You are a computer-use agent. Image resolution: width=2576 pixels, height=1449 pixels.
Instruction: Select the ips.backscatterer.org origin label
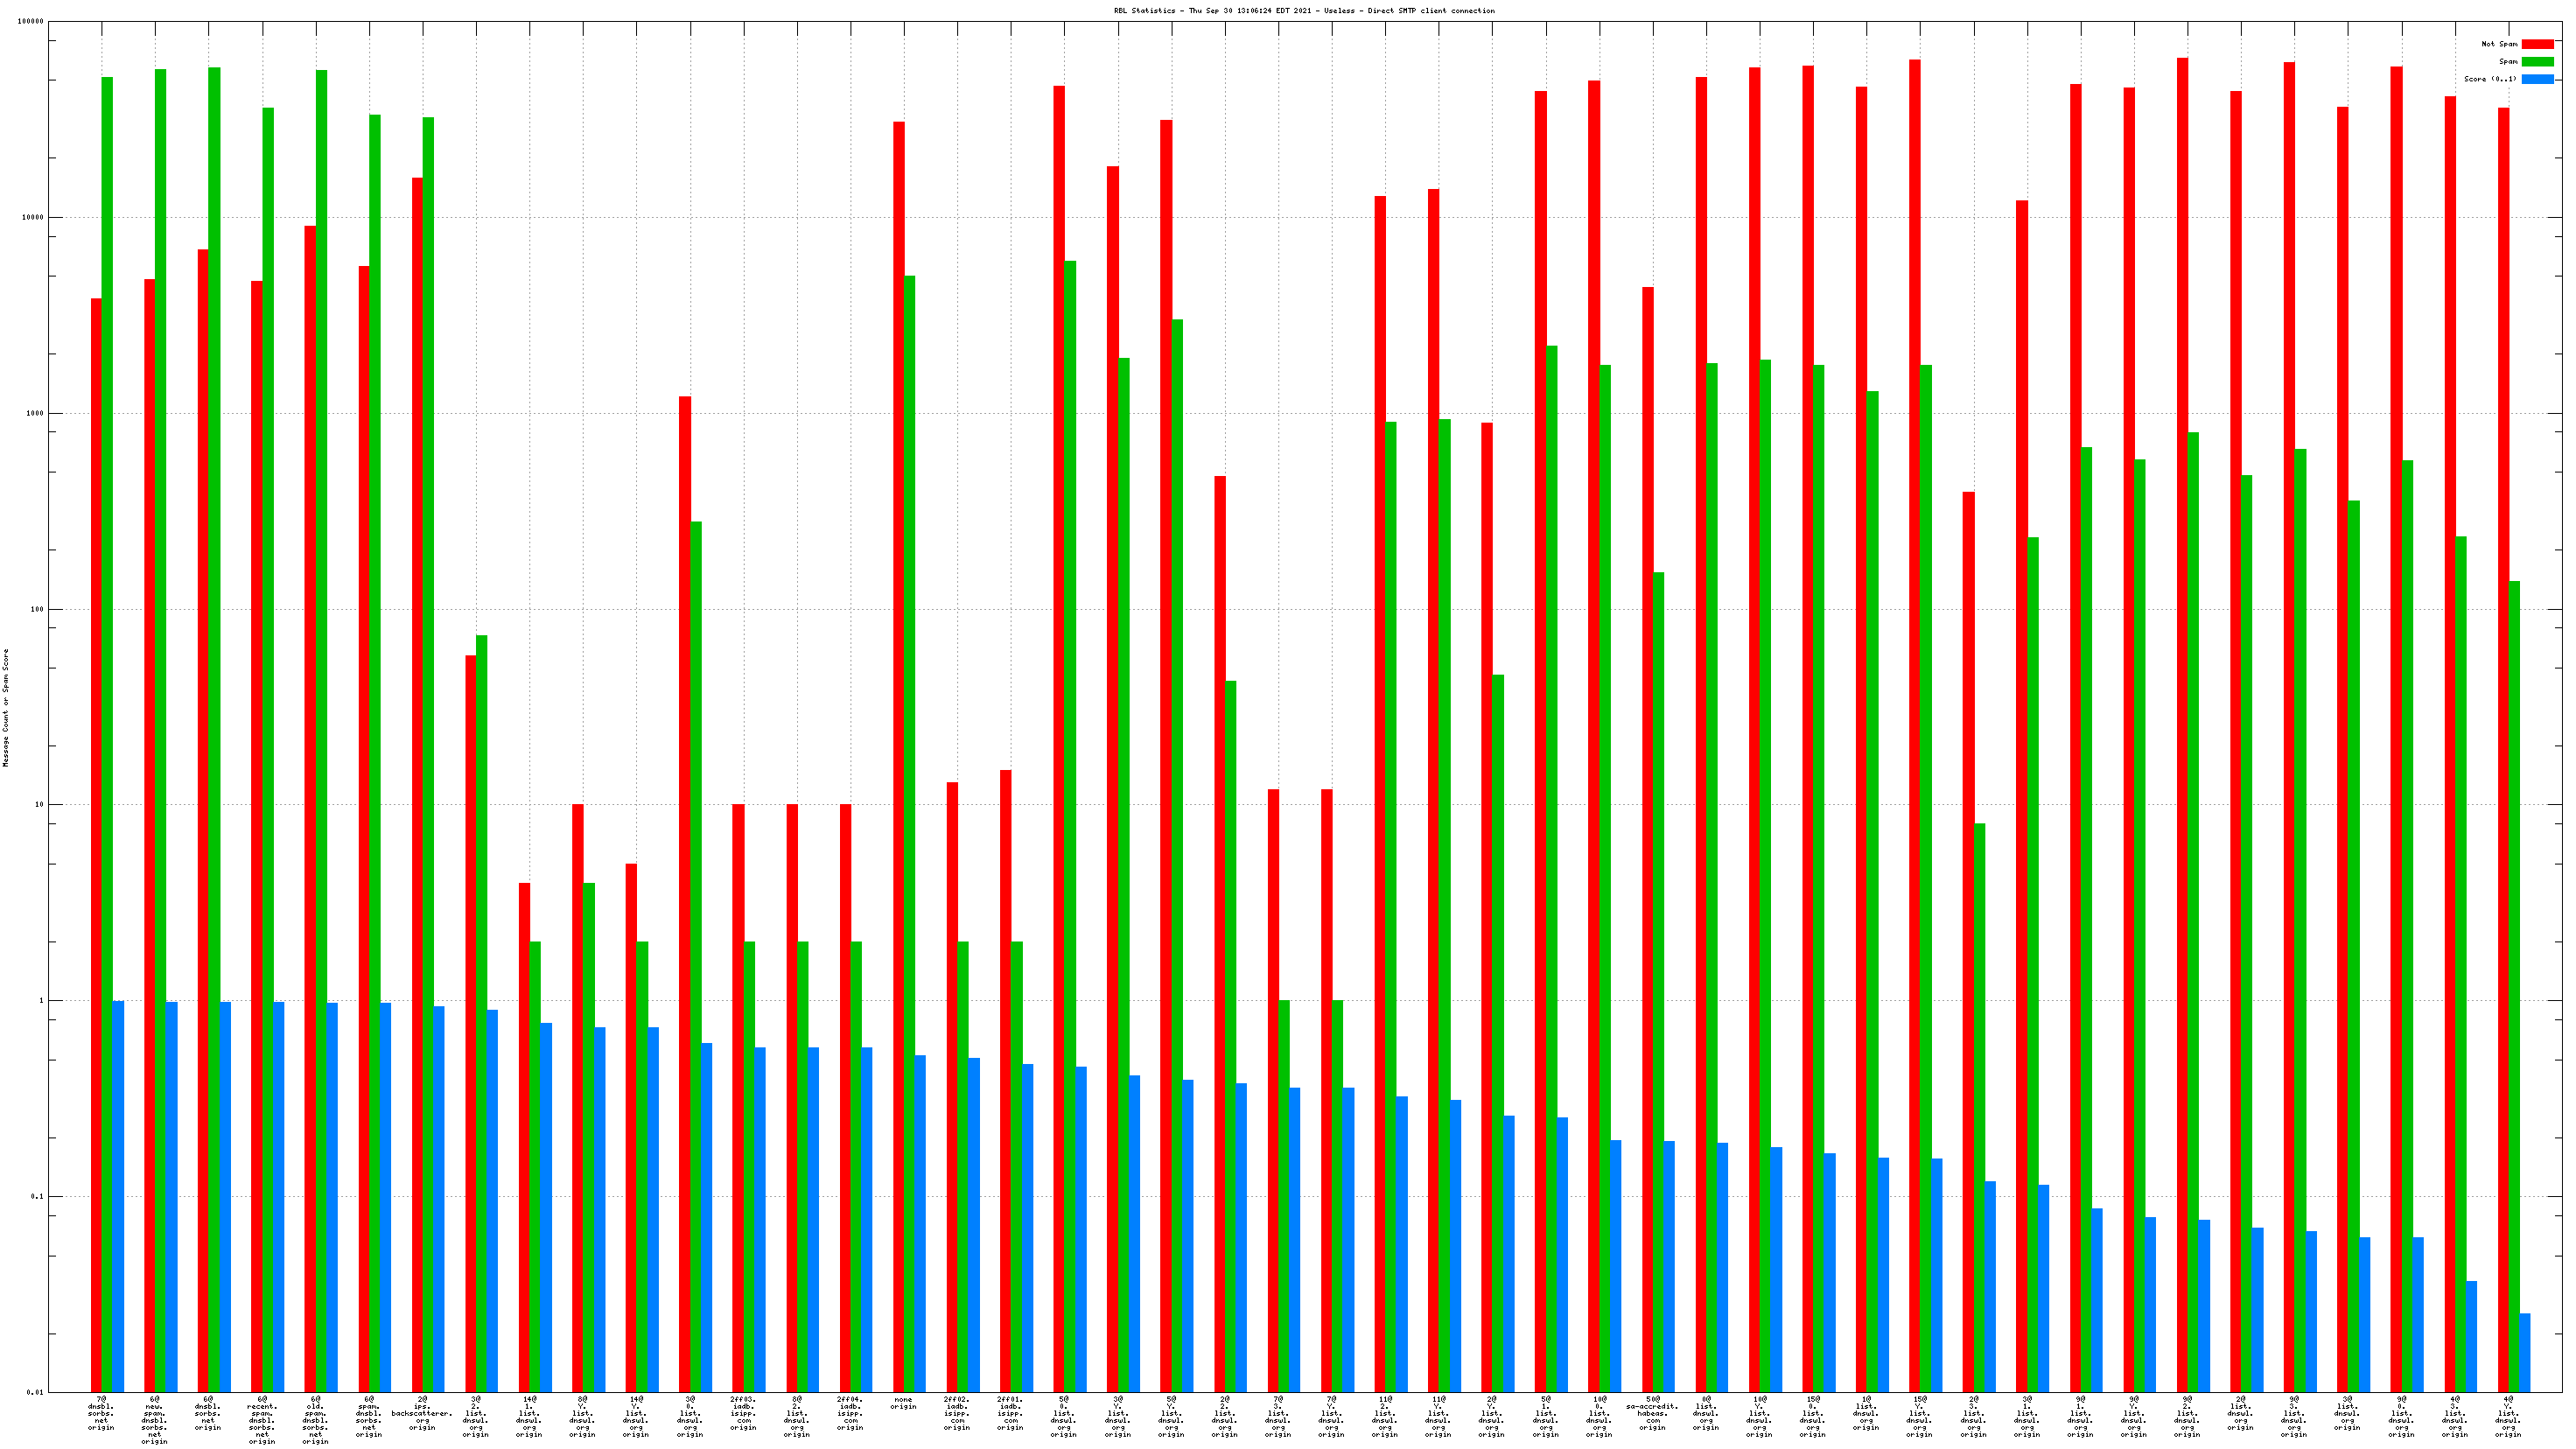click(422, 1413)
